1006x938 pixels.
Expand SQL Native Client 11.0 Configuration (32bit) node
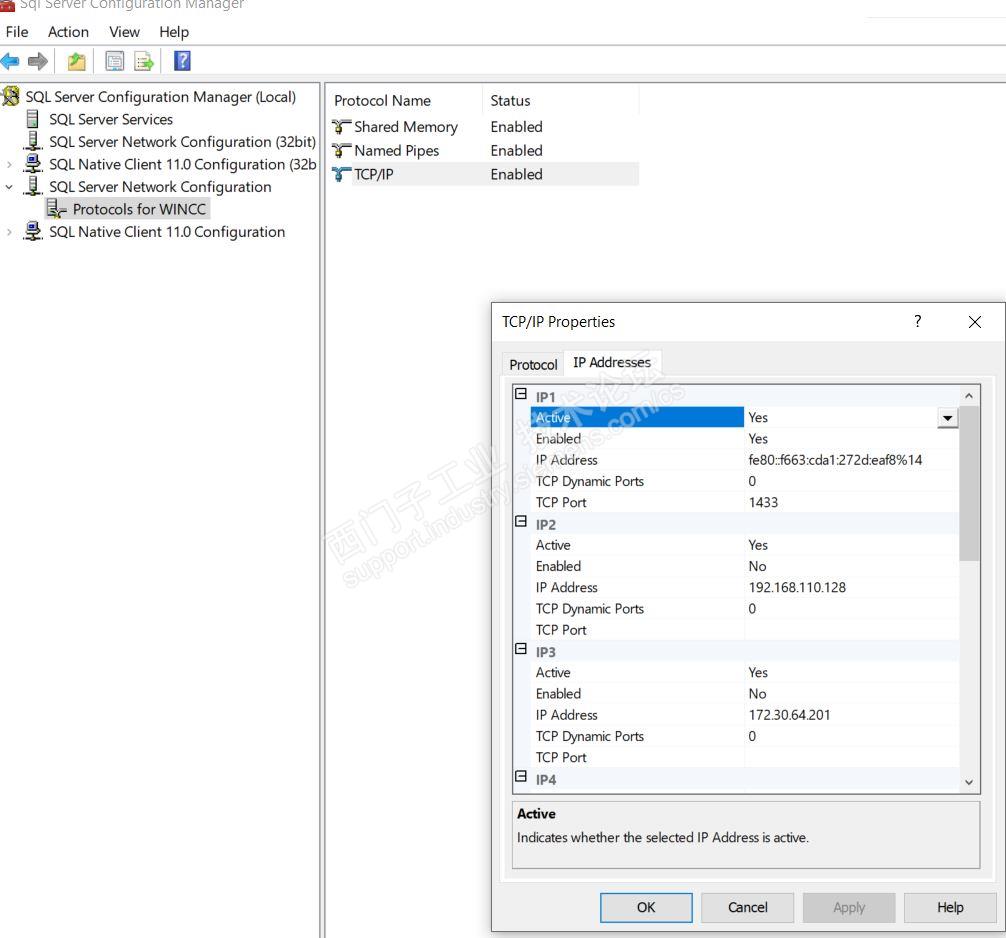point(9,164)
